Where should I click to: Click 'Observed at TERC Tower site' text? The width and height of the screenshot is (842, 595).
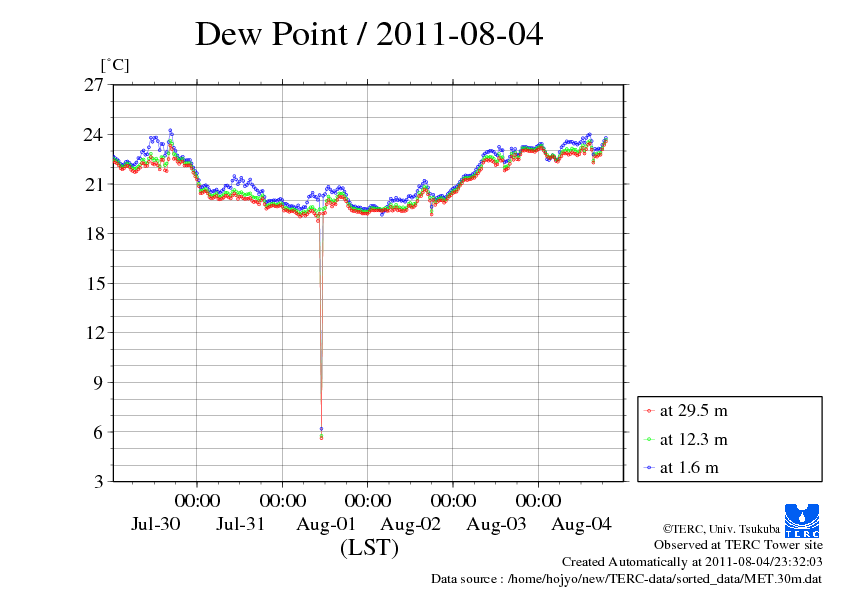[x=738, y=545]
